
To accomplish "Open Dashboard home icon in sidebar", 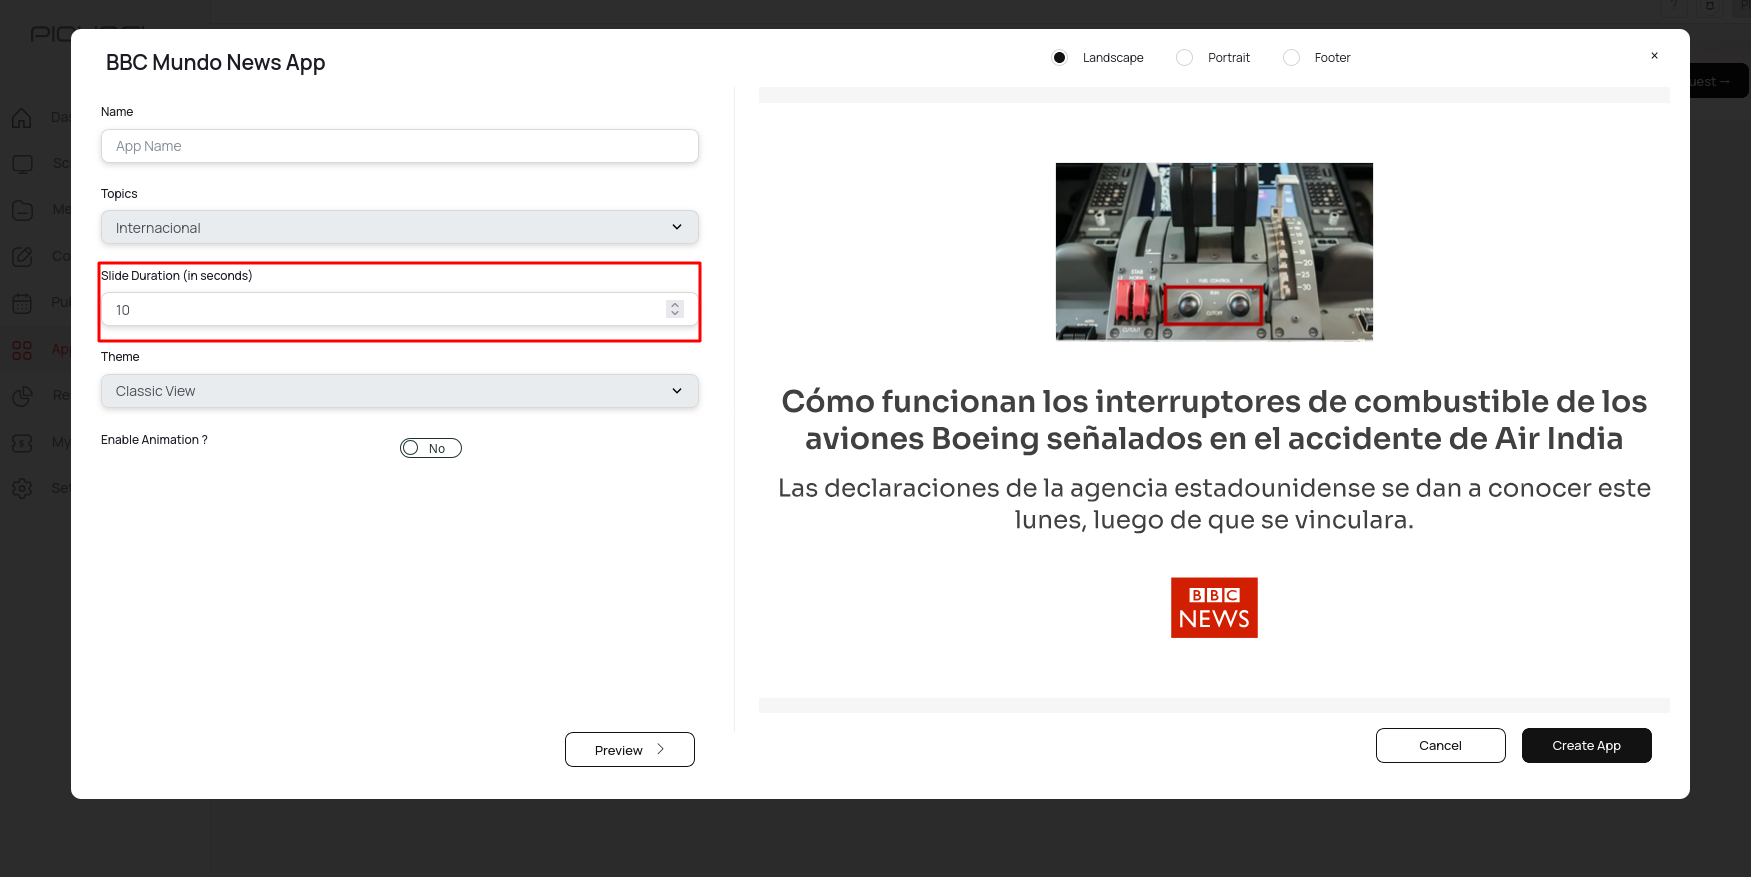I will 22,117.
